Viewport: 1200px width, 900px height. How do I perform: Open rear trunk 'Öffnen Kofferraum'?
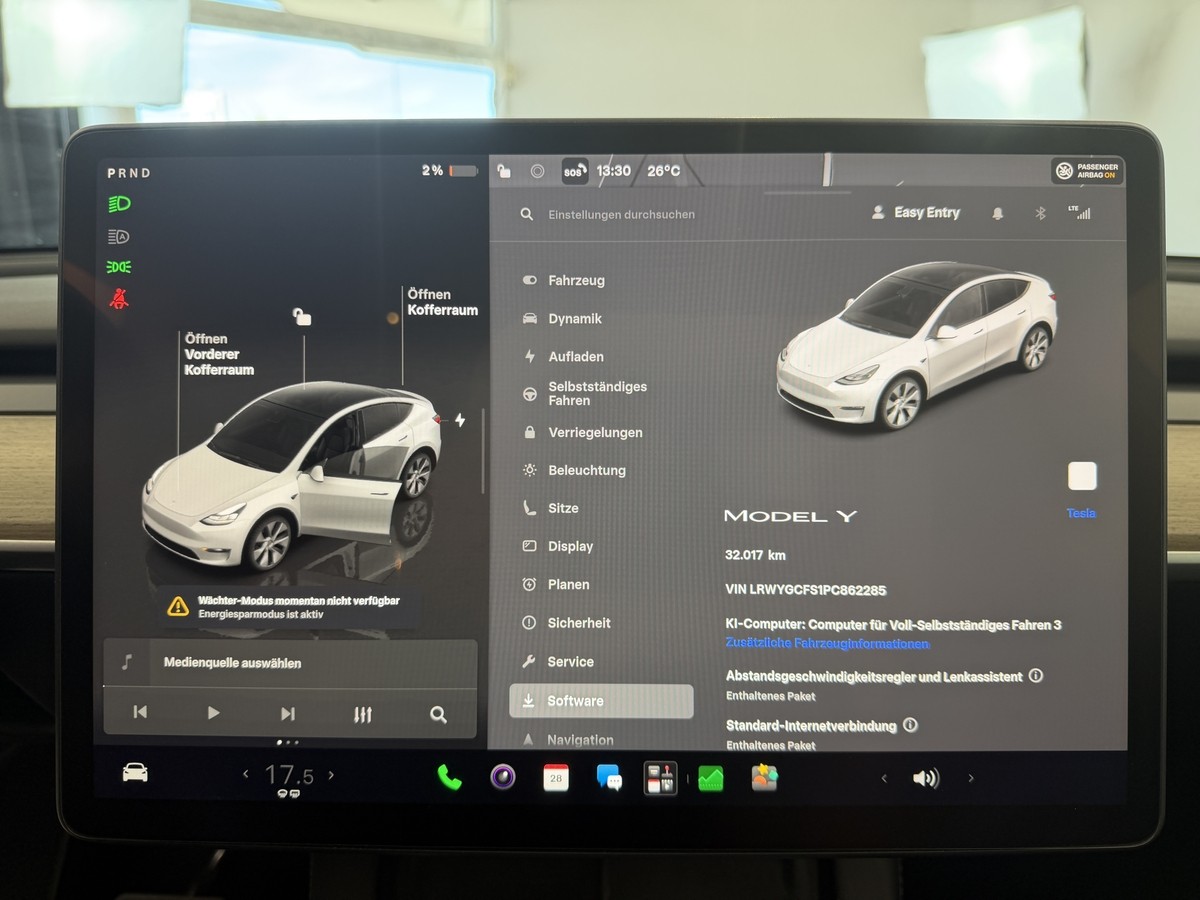point(442,302)
